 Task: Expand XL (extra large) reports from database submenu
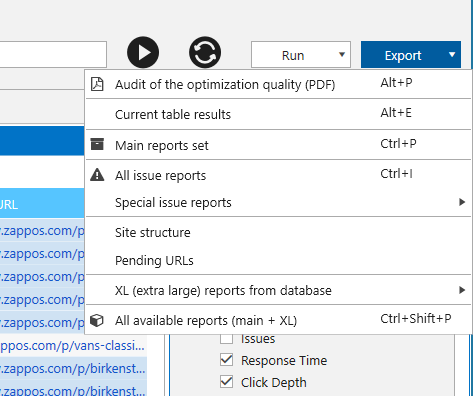pyautogui.click(x=278, y=290)
